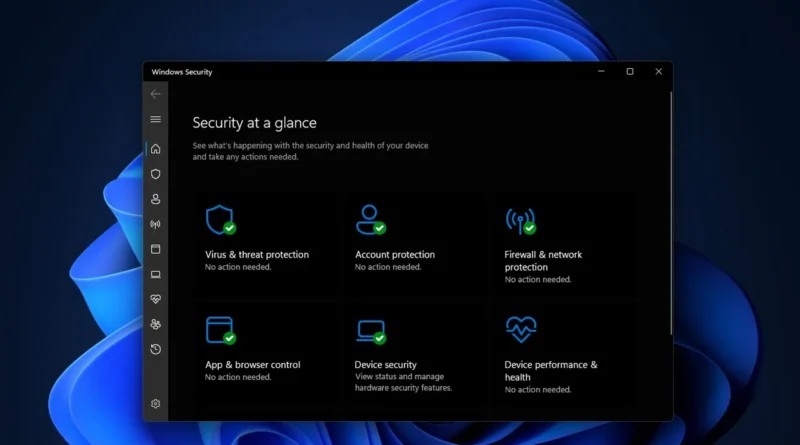Click the large laptop icon for Device security
This screenshot has height=445, width=800.
371,332
